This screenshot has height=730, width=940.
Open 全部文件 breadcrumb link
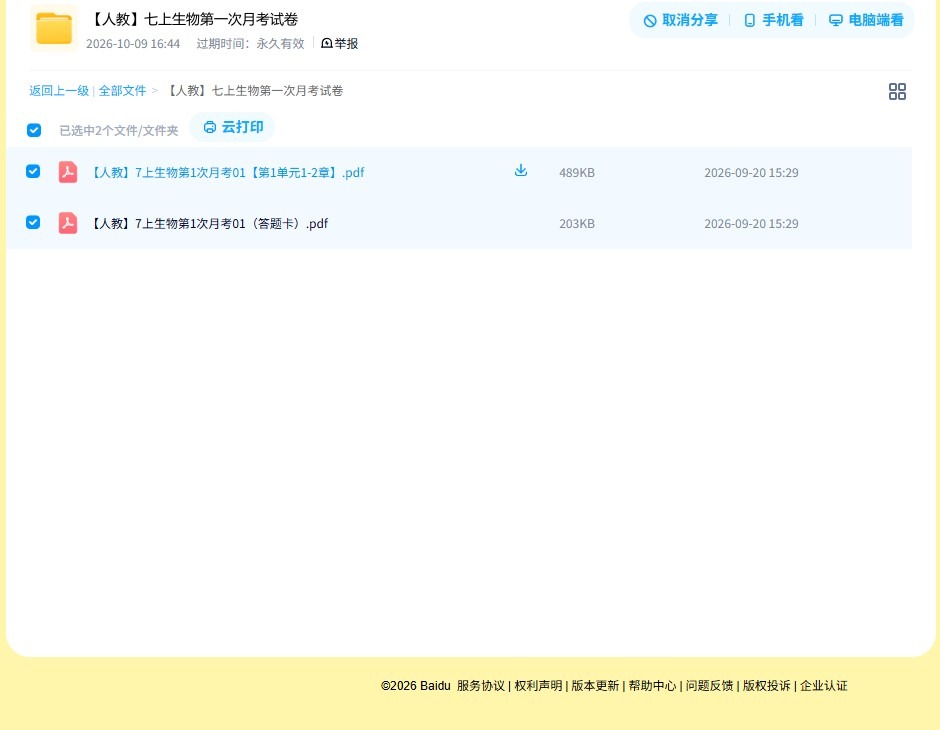122,91
